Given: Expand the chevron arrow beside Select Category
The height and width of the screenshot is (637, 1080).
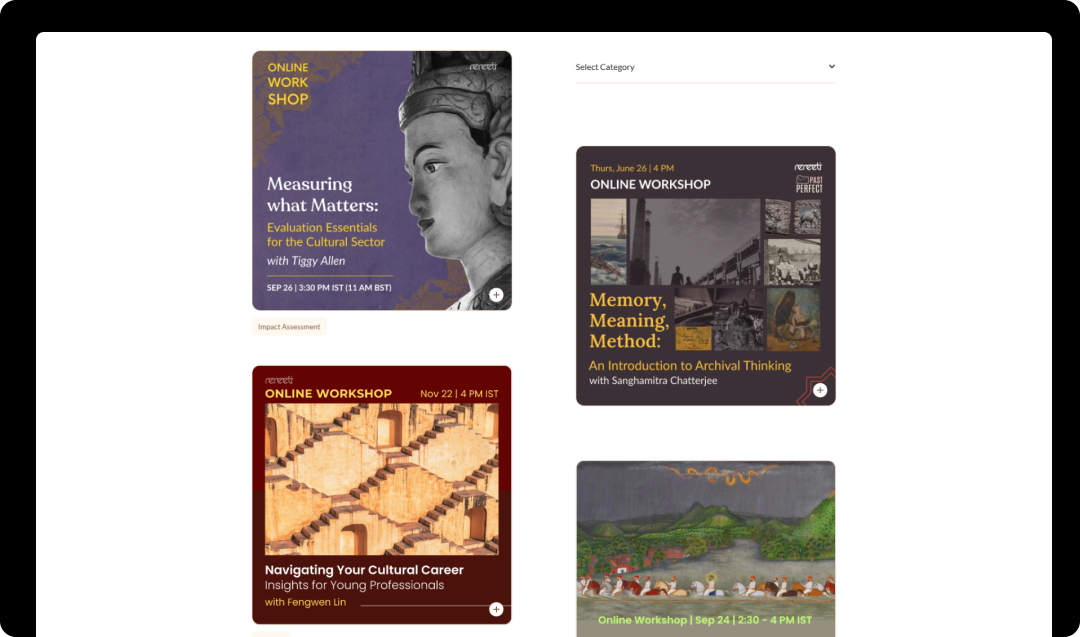Looking at the screenshot, I should coord(831,66).
